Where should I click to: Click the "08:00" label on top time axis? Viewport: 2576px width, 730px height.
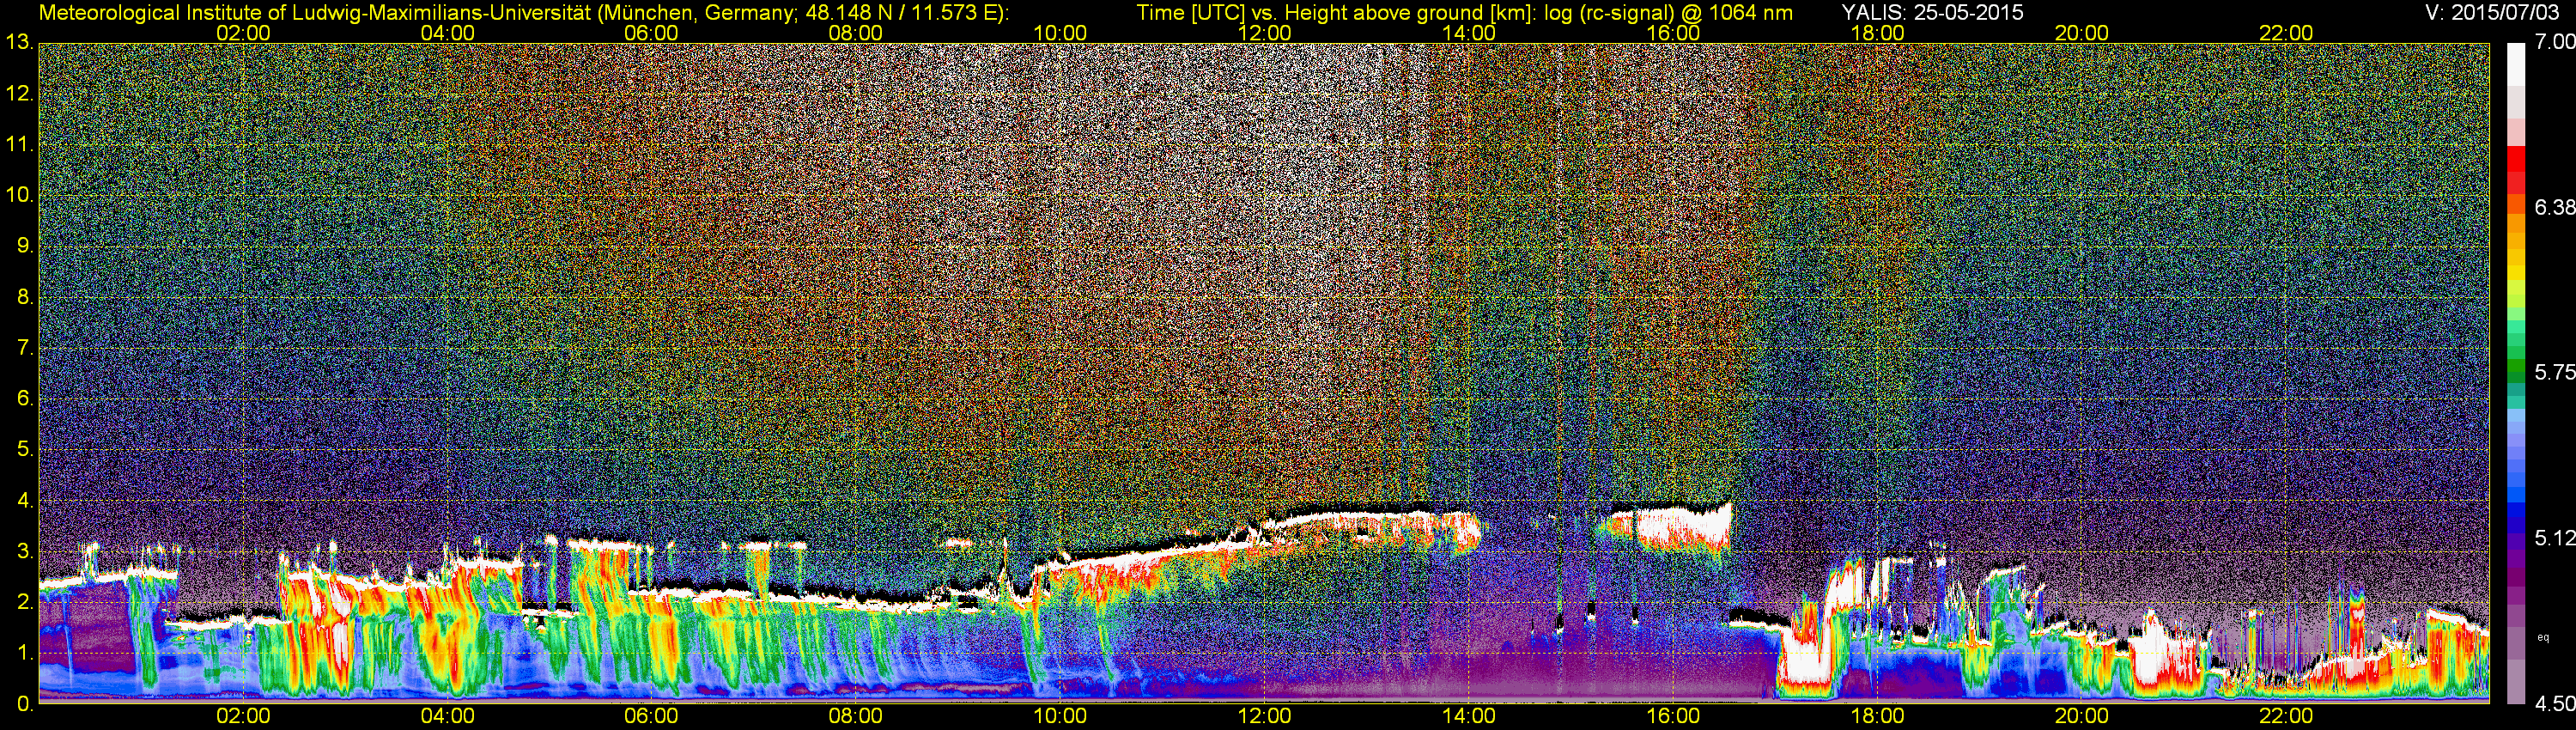point(856,33)
